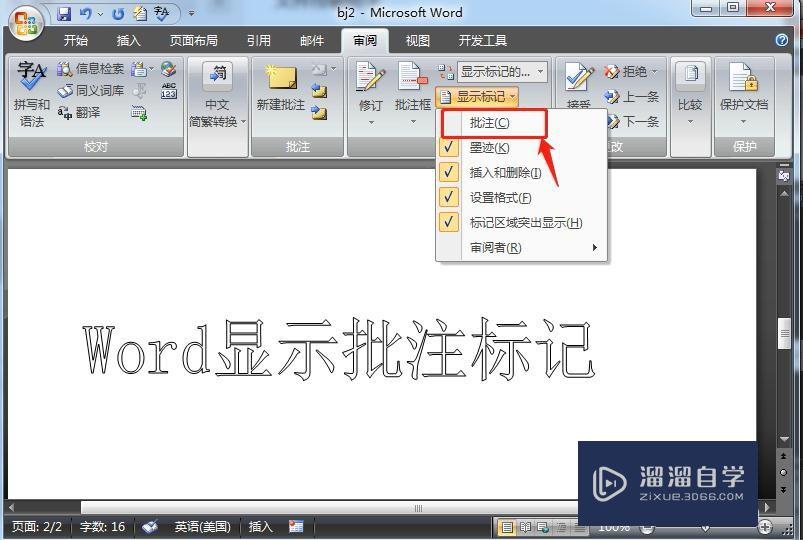The height and width of the screenshot is (540, 803).
Task: Toggle the 插入 insert mode in status bar
Action: pos(260,526)
